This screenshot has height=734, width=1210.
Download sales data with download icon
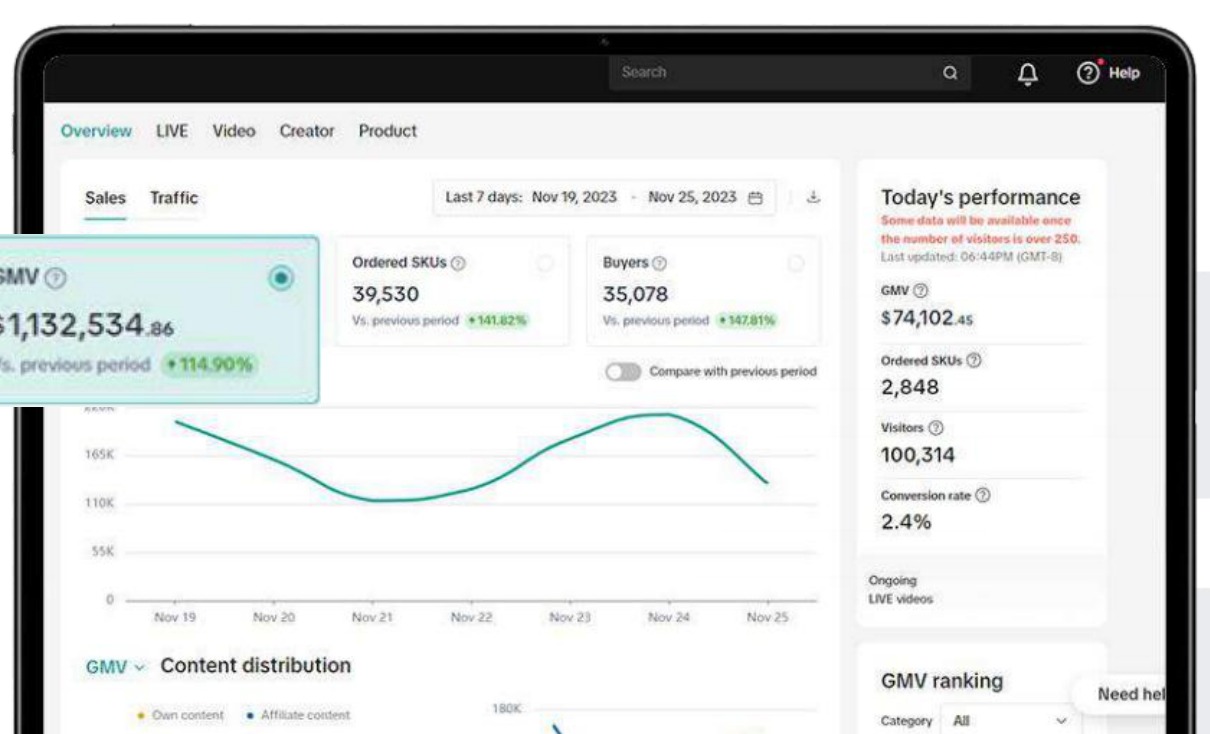coord(813,197)
